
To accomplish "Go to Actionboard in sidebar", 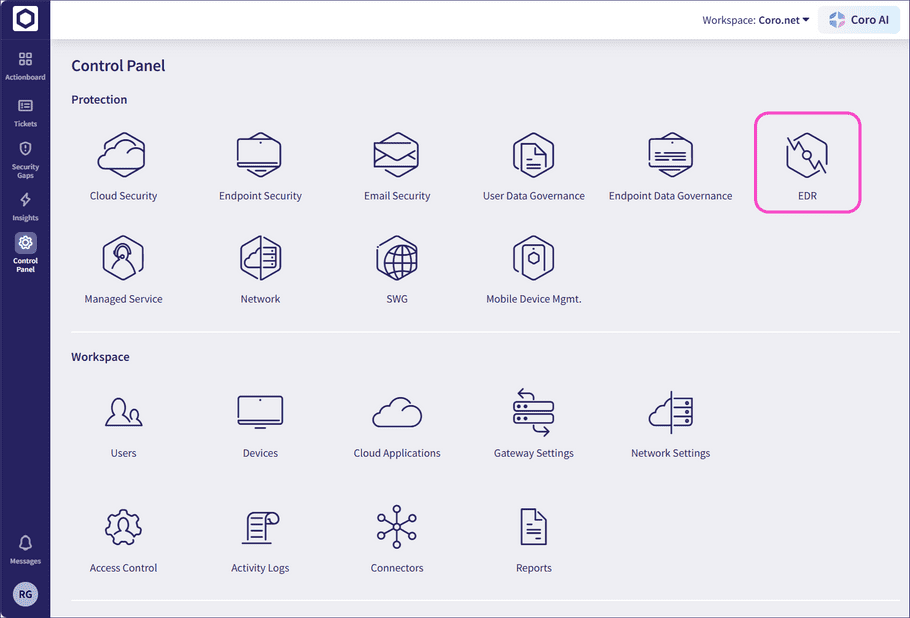I will tap(25, 66).
